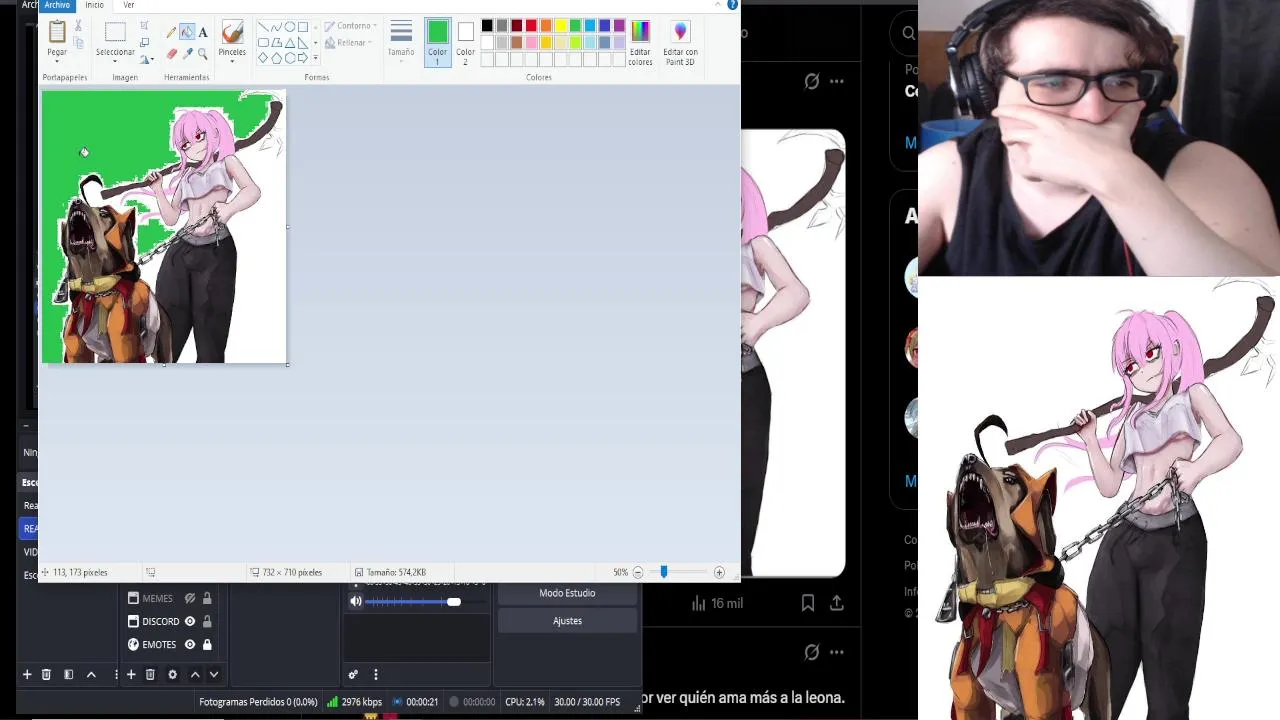Bookmark the post in the browser
The height and width of the screenshot is (720, 1280).
(x=808, y=603)
